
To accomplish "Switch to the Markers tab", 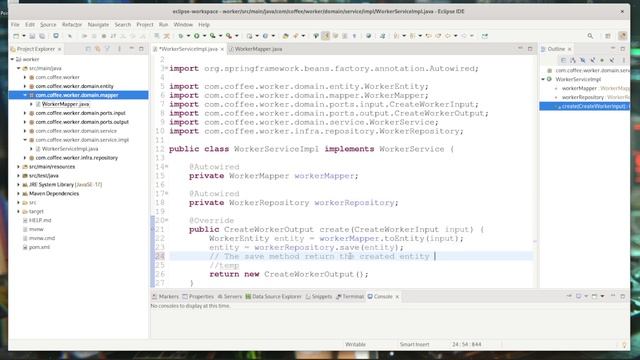I will [x=165, y=296].
